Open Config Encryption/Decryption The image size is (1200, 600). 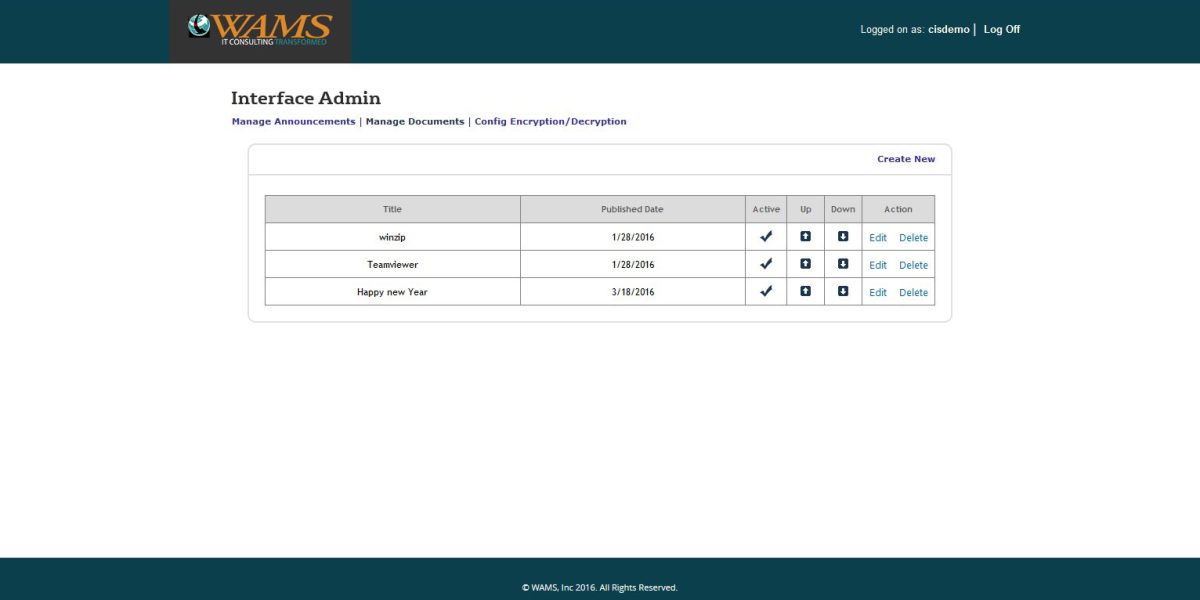click(x=550, y=121)
